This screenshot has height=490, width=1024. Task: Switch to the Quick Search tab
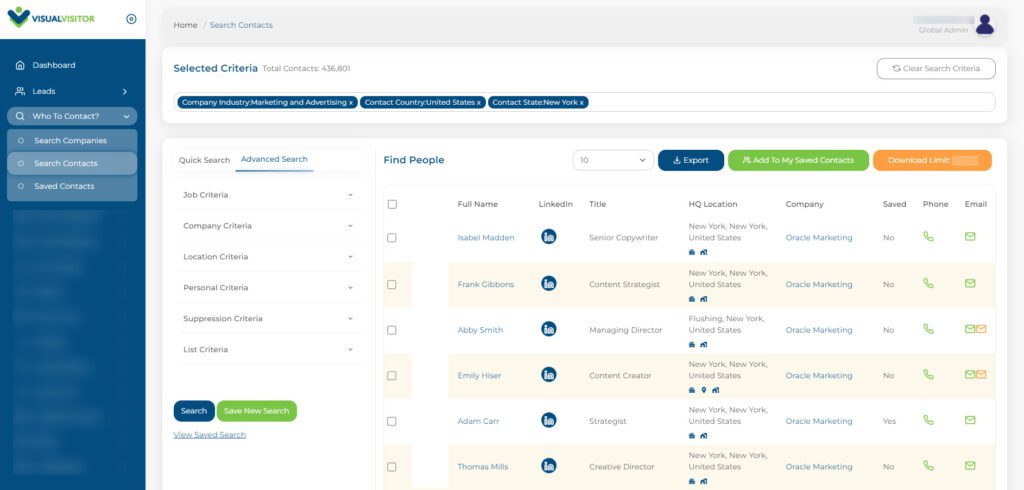[x=204, y=160]
